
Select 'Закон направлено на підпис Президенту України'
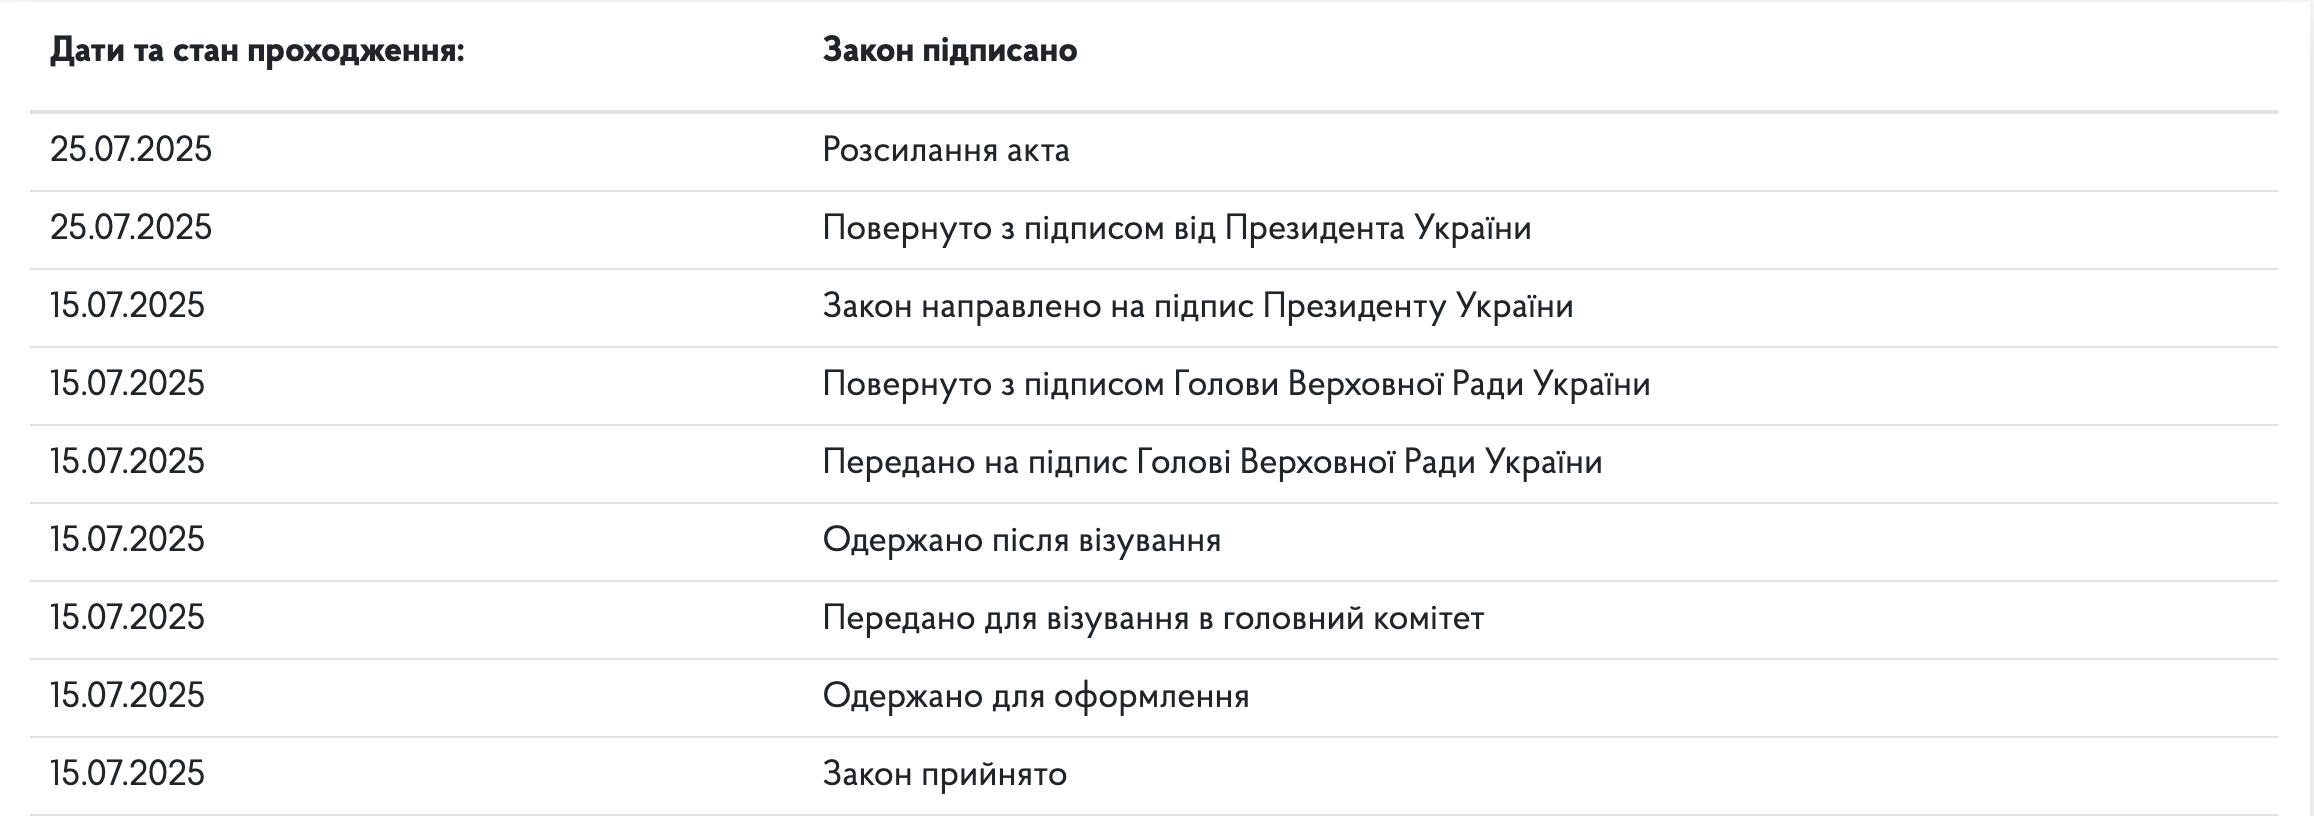click(x=1197, y=306)
